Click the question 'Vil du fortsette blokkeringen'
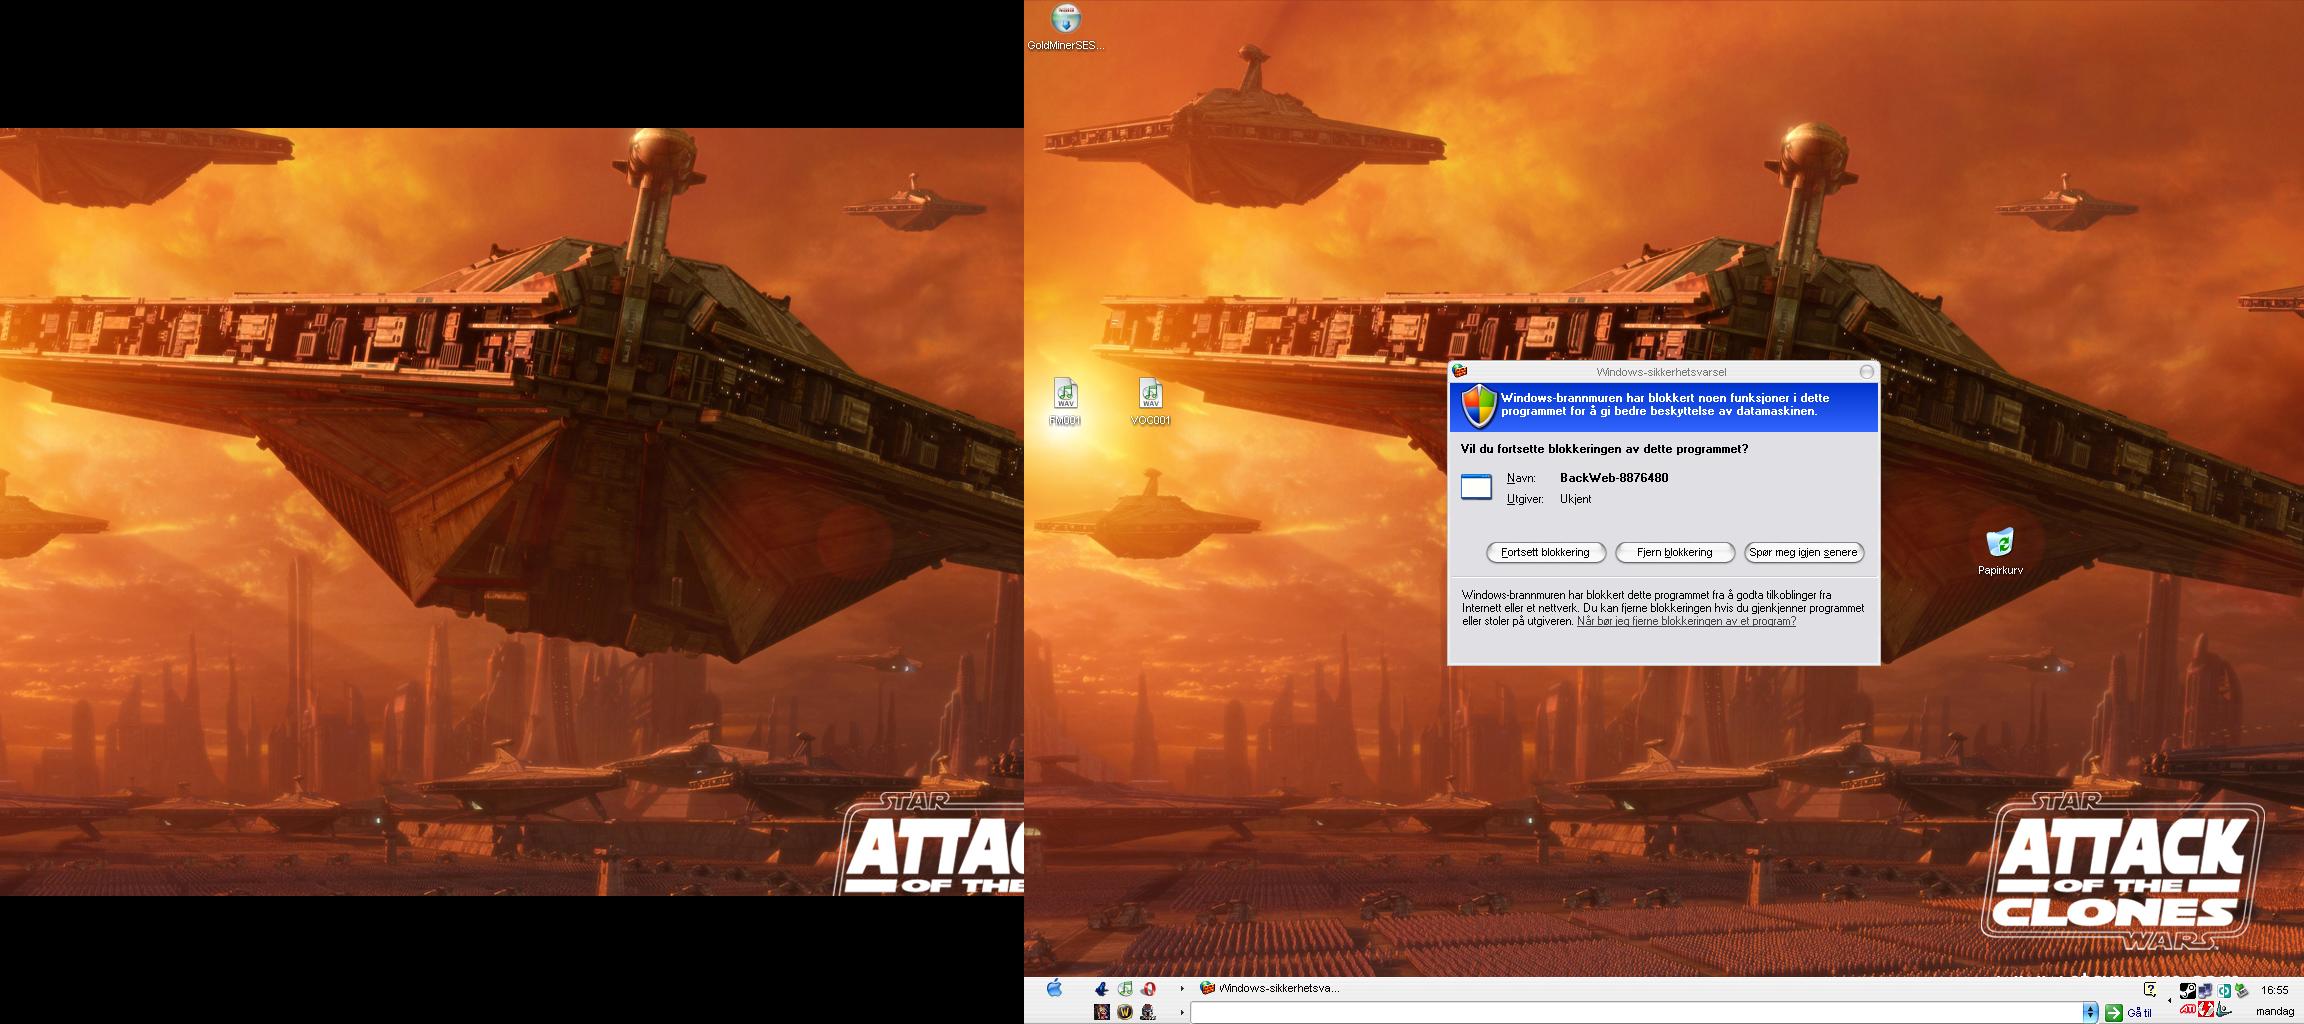The image size is (2304, 1024). coord(1604,449)
